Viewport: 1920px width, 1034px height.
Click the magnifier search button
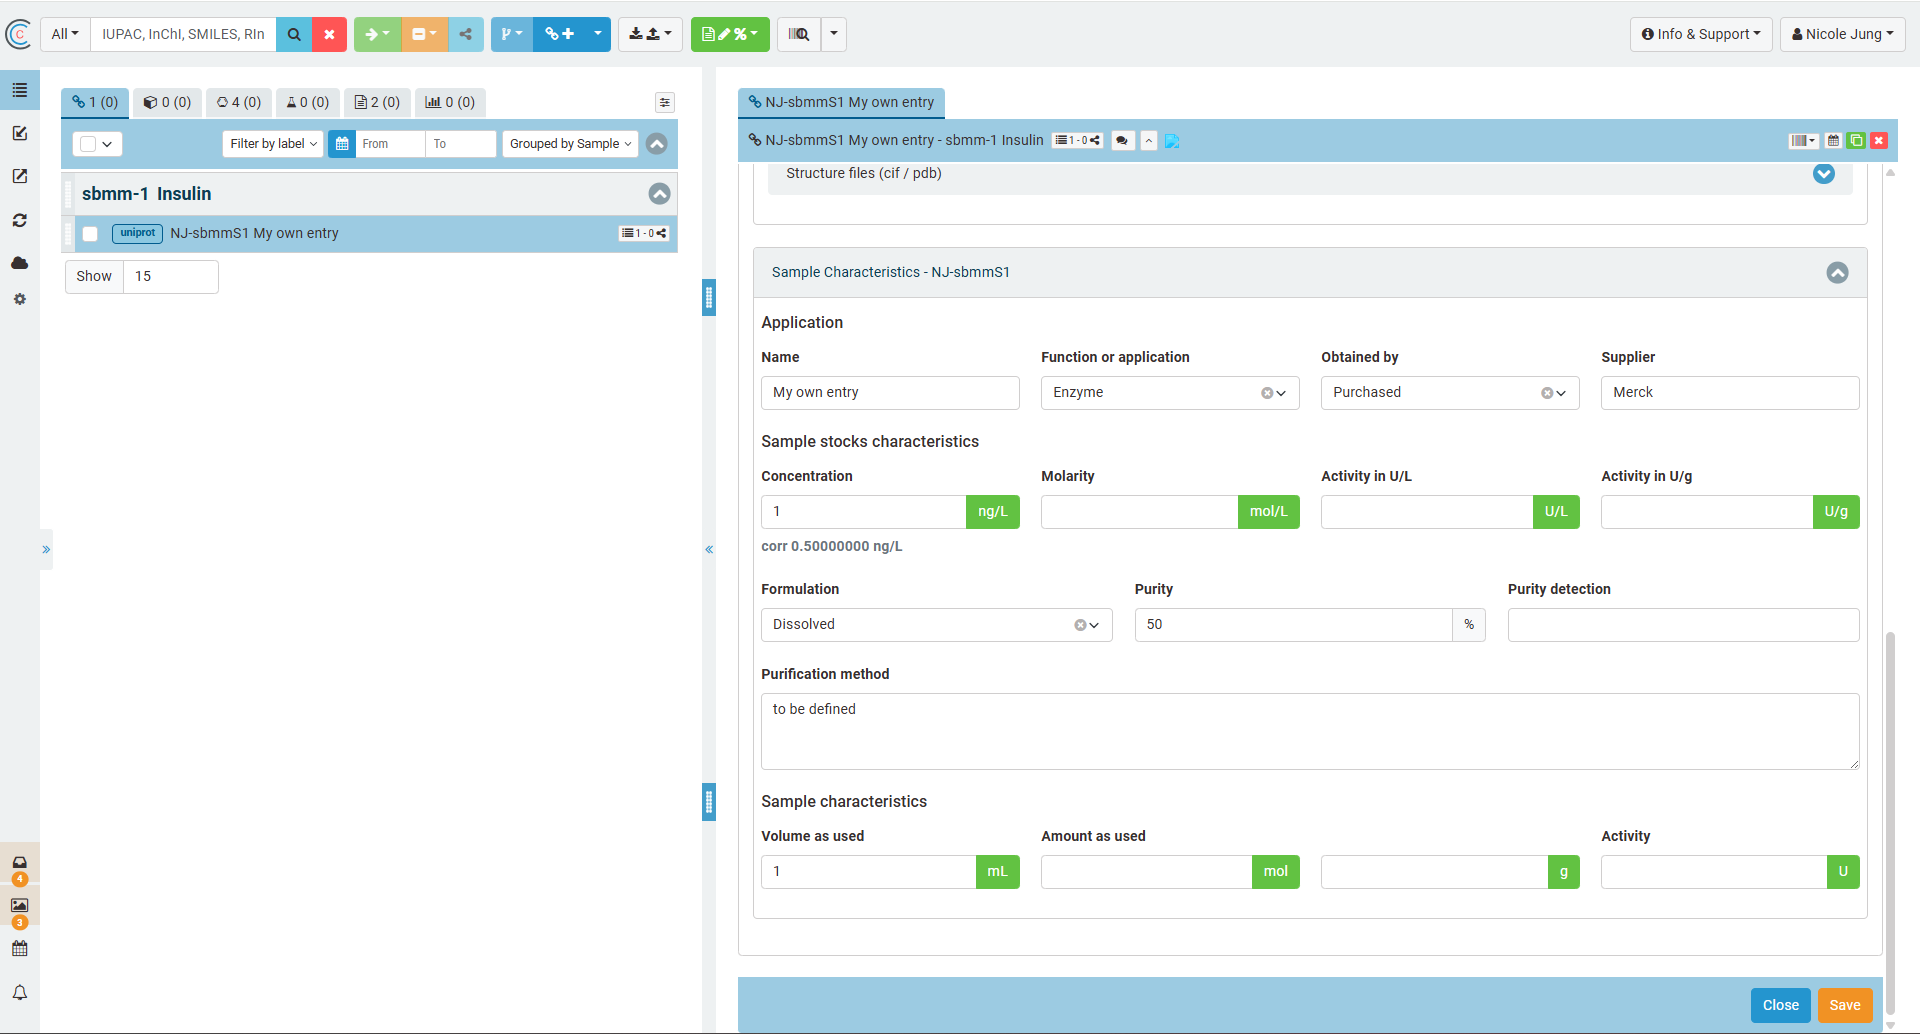294,34
